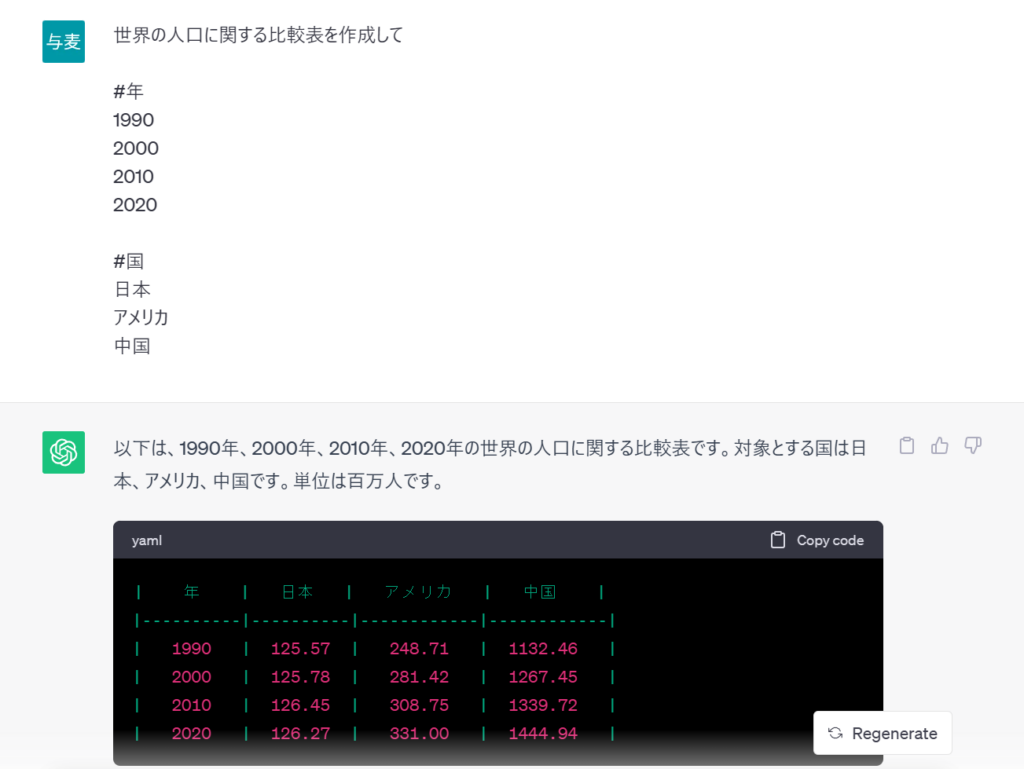The width and height of the screenshot is (1024, 769).
Task: Click the 日本 table header
Action: [297, 591]
